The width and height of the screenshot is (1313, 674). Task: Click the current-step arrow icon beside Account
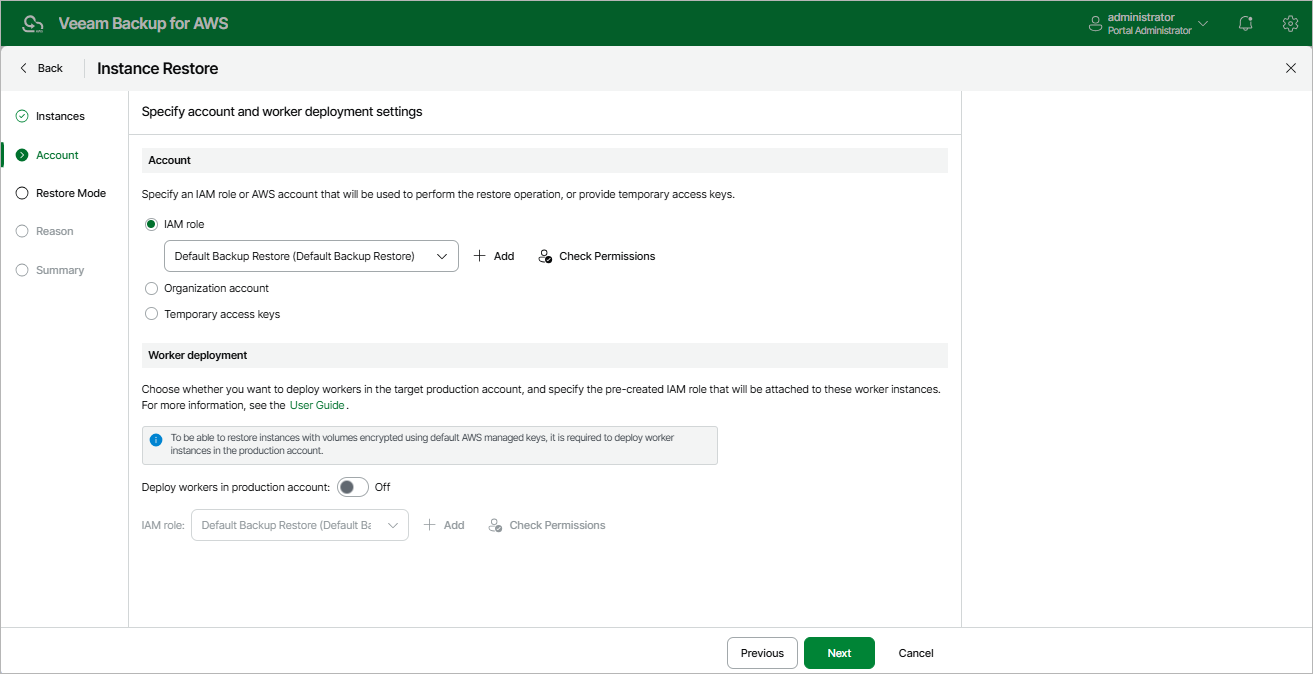tap(22, 155)
